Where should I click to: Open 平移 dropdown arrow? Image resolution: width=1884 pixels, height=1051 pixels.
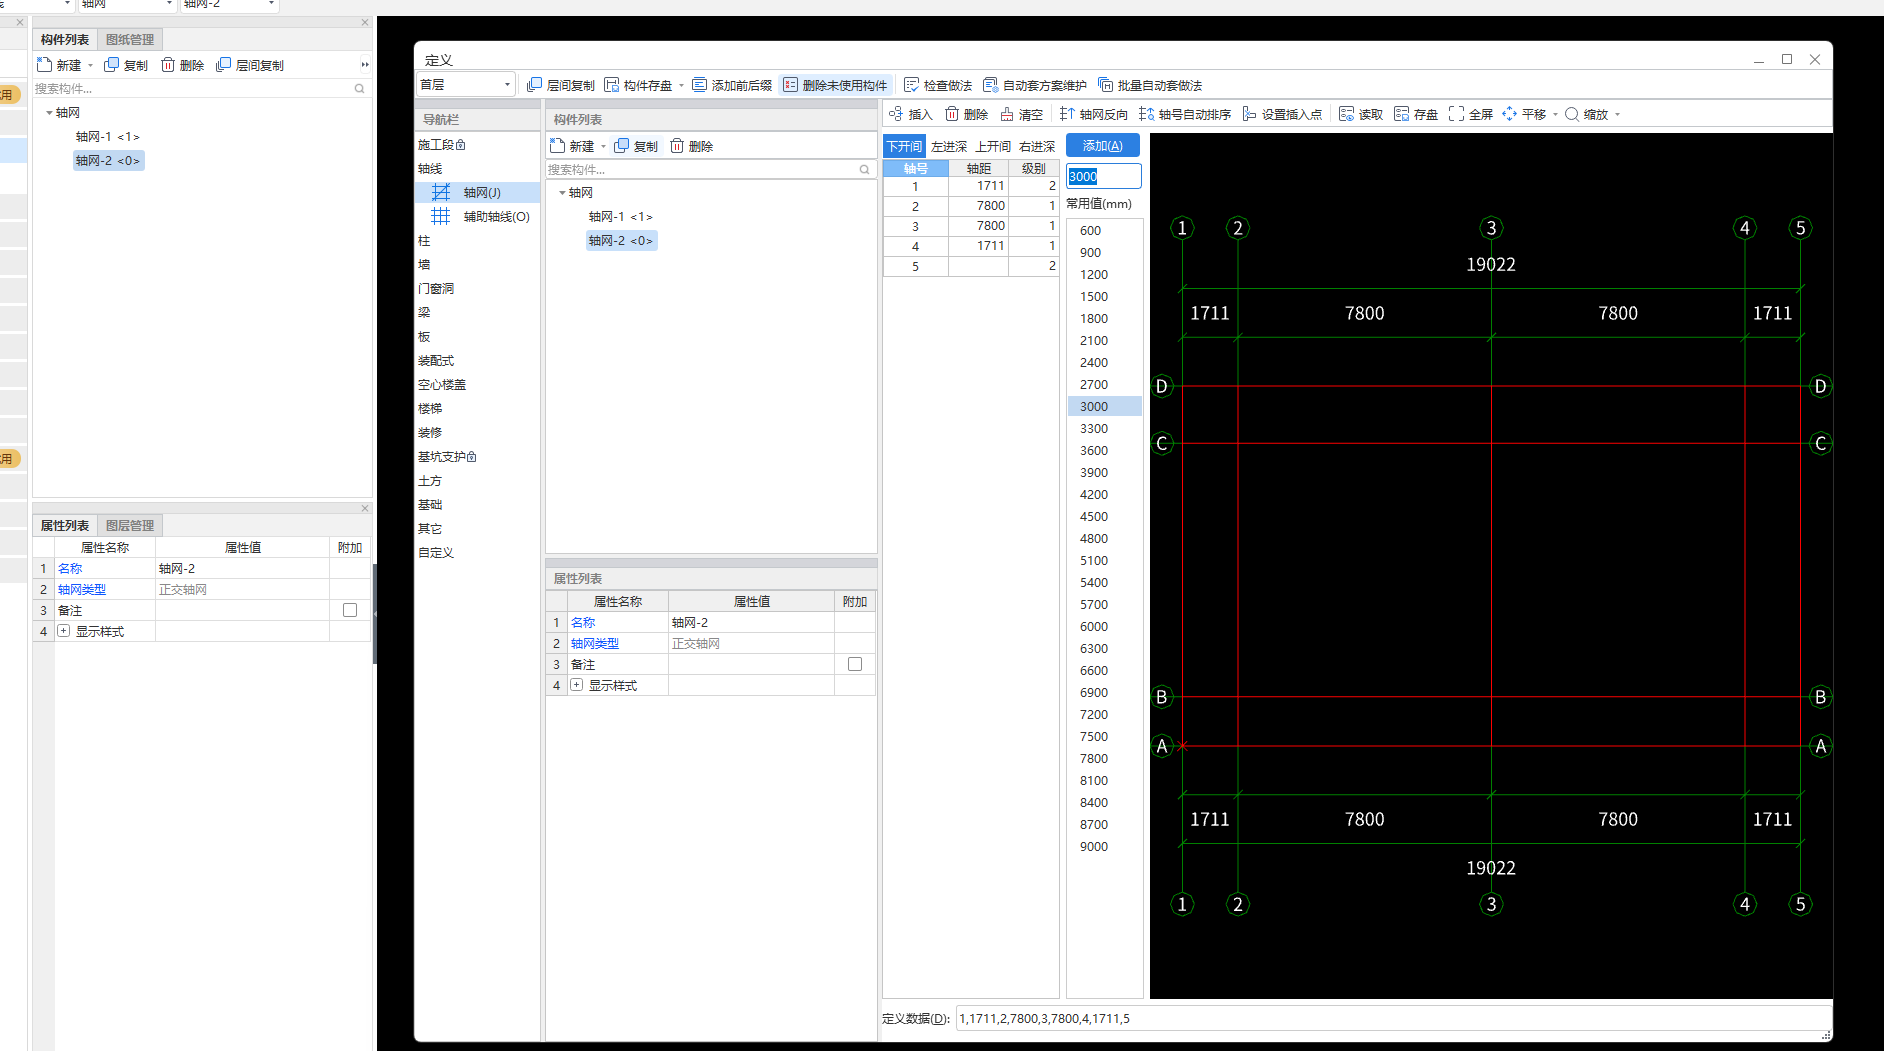(x=1555, y=115)
